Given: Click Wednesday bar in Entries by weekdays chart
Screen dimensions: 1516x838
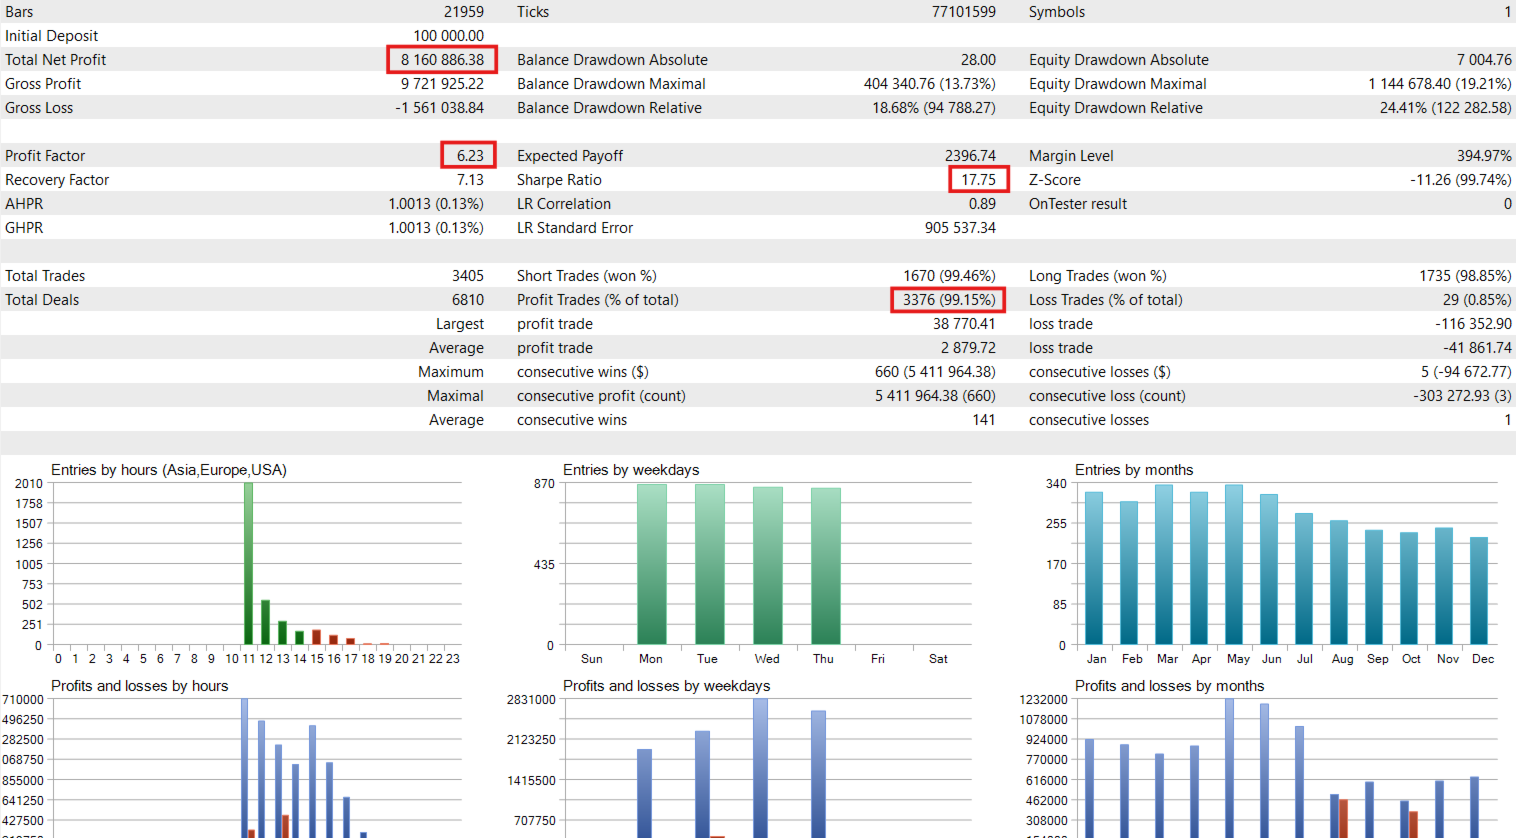Looking at the screenshot, I should [768, 566].
